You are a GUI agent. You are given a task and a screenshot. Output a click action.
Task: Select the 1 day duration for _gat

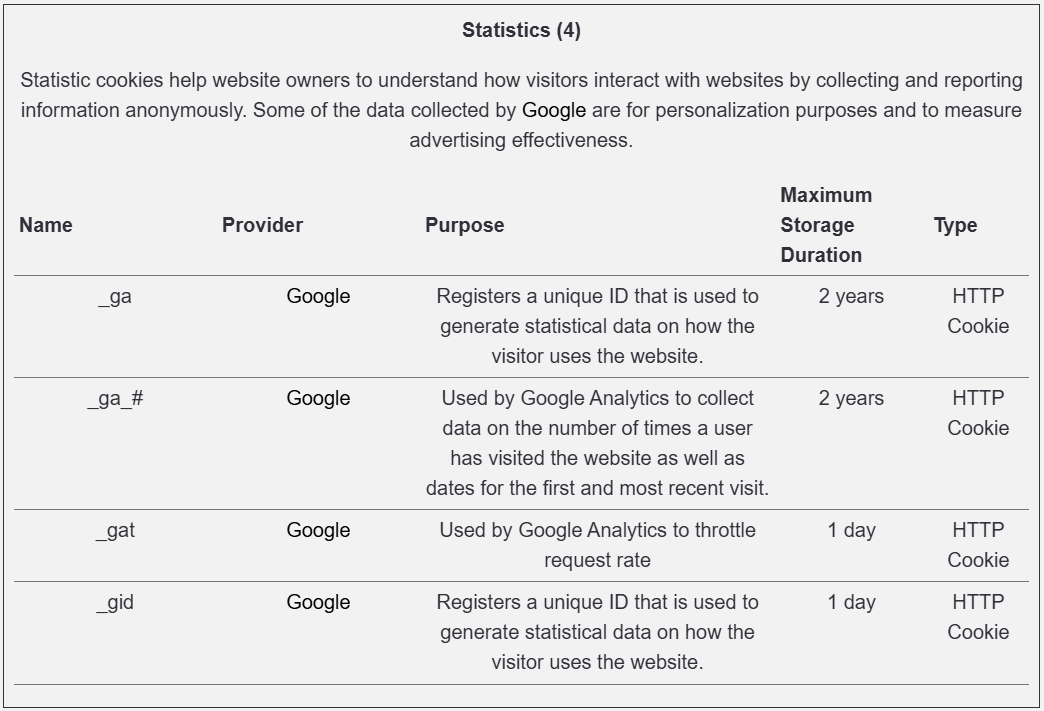[851, 530]
